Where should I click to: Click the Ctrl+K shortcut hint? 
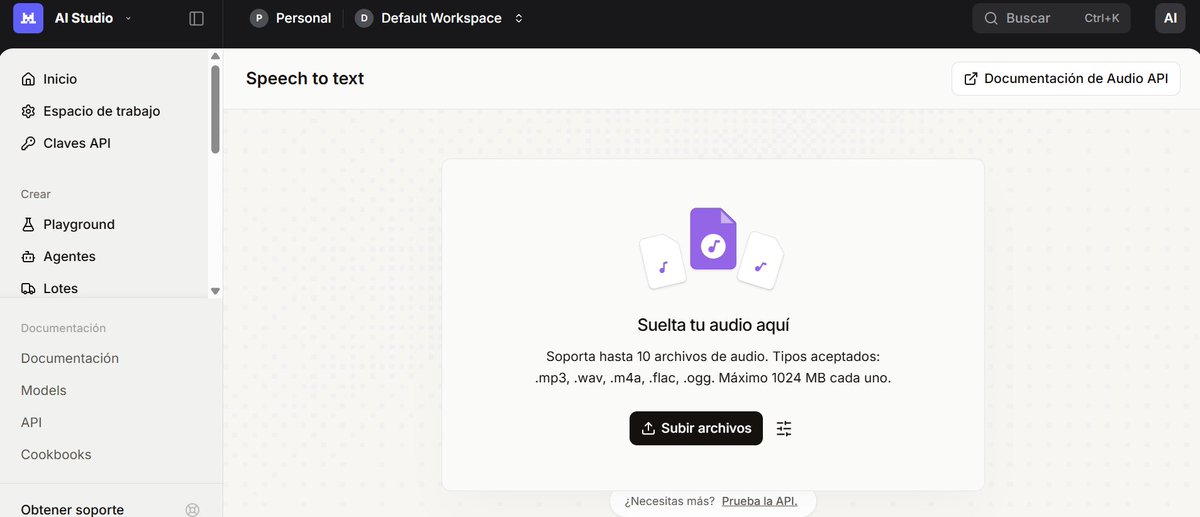1101,18
